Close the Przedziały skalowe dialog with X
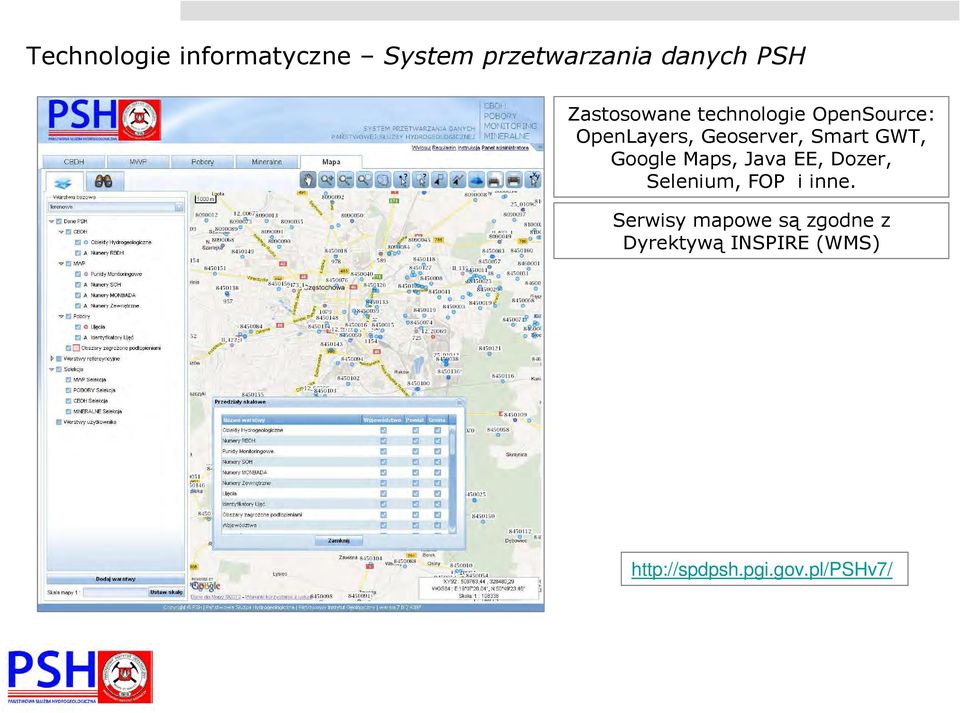The height and width of the screenshot is (713, 960). [x=459, y=402]
